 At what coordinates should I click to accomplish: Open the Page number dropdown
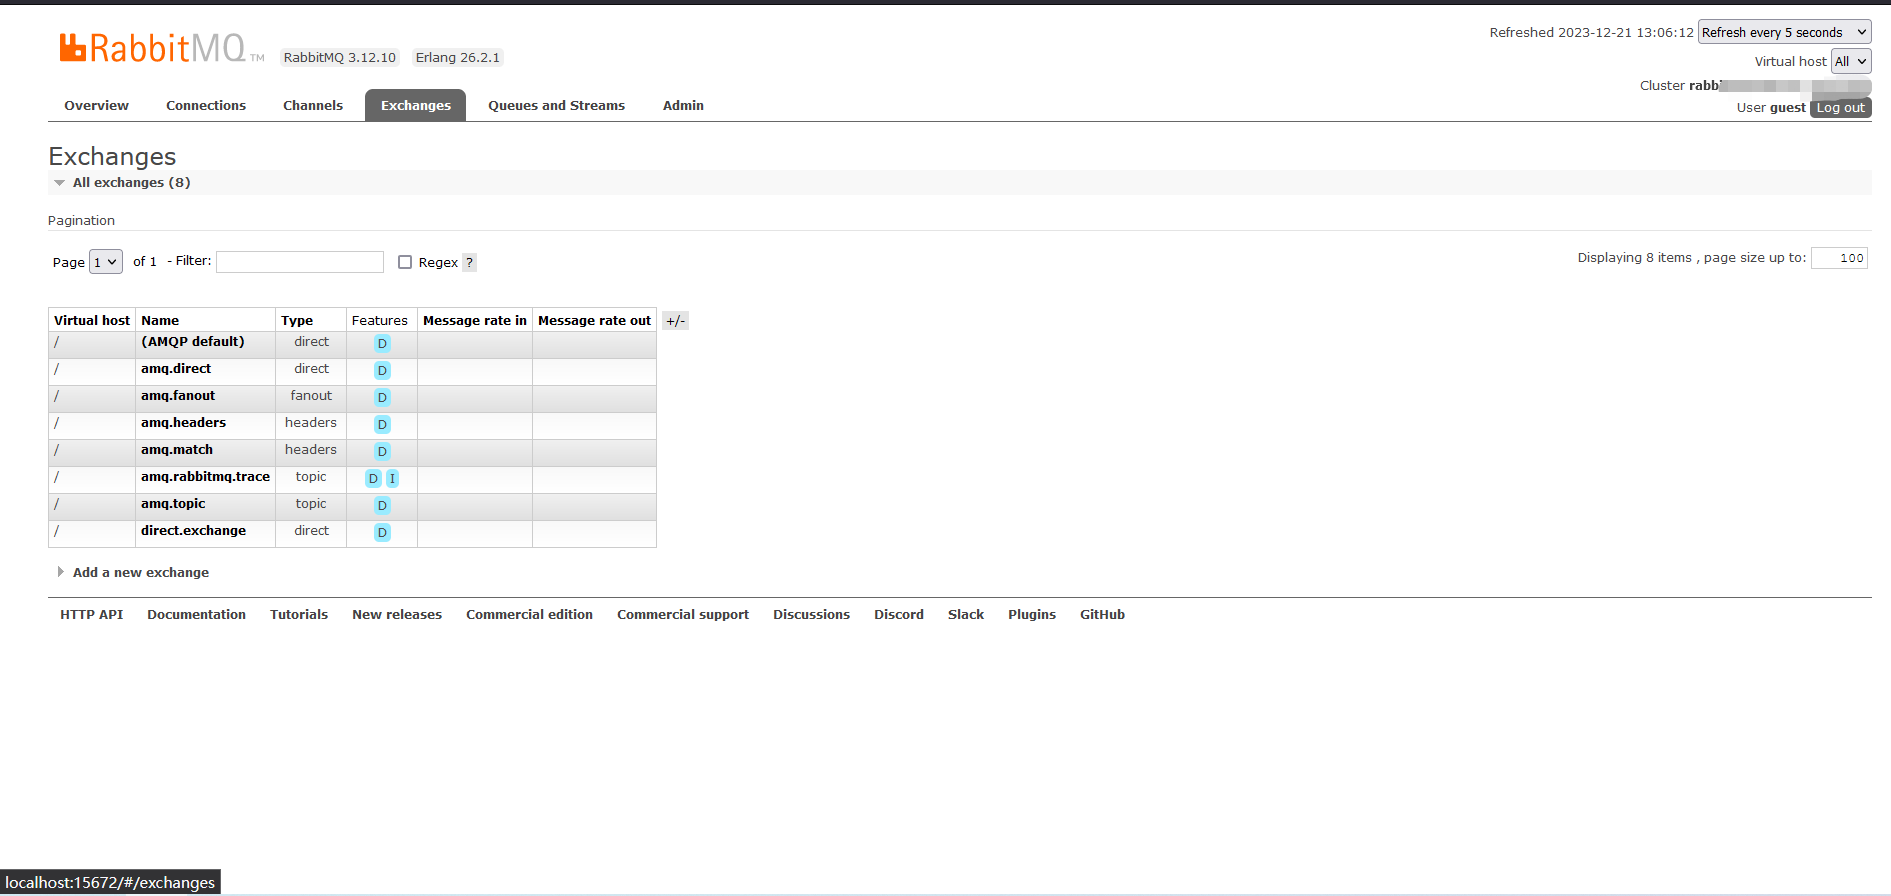click(x=106, y=262)
